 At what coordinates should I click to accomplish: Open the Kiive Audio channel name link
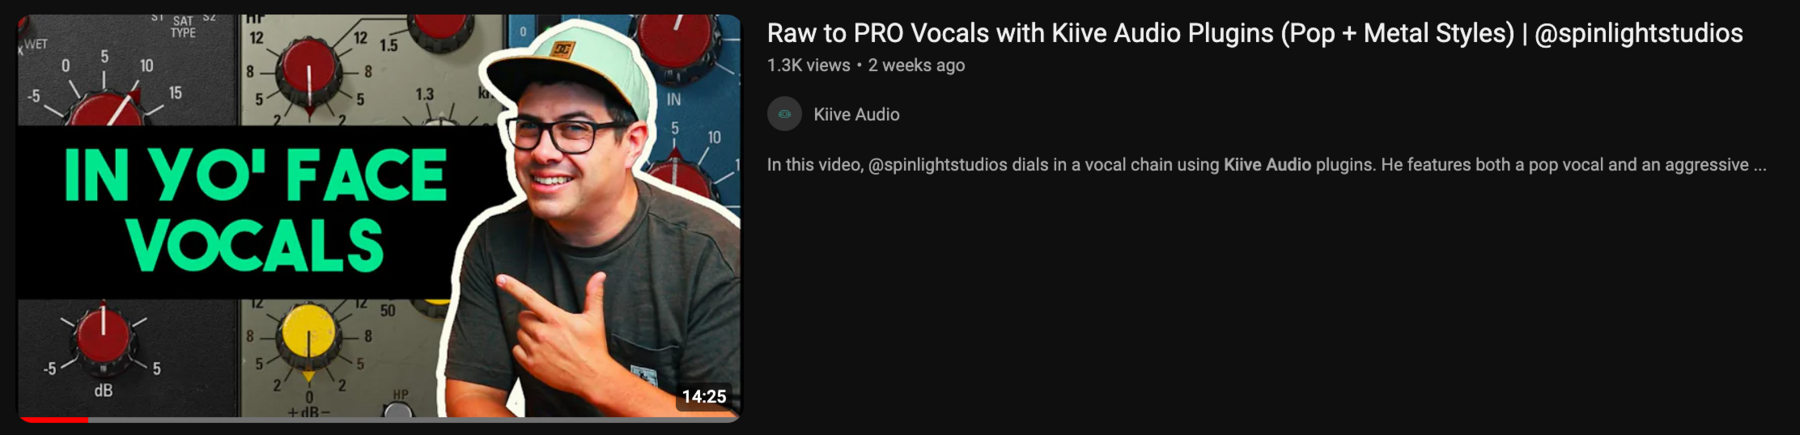pyautogui.click(x=856, y=114)
